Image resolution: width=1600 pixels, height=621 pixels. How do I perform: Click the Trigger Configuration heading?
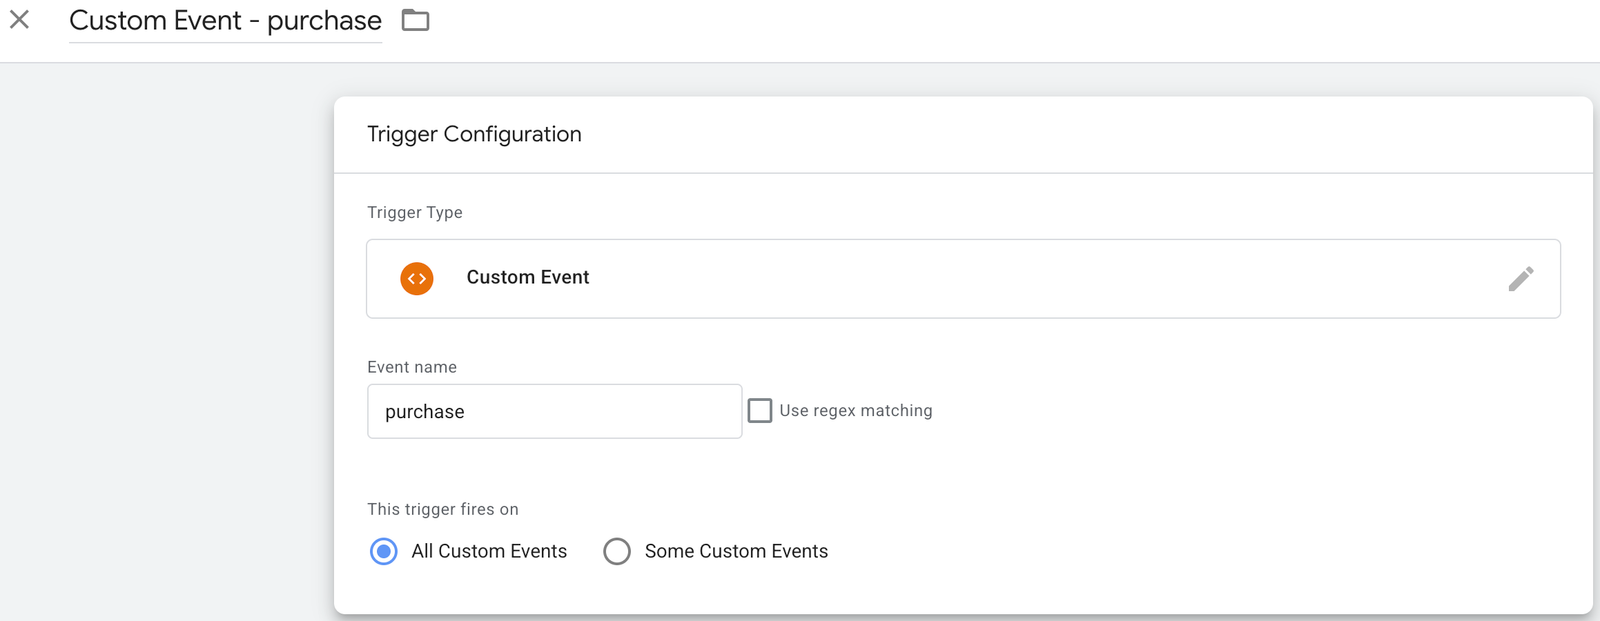(474, 134)
